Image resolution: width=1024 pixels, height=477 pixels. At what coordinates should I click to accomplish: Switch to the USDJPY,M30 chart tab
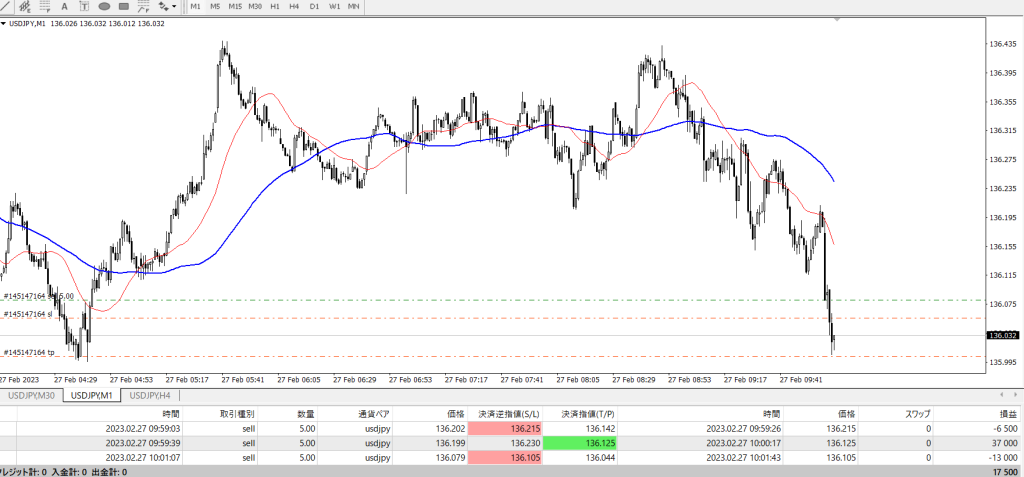tap(31, 395)
